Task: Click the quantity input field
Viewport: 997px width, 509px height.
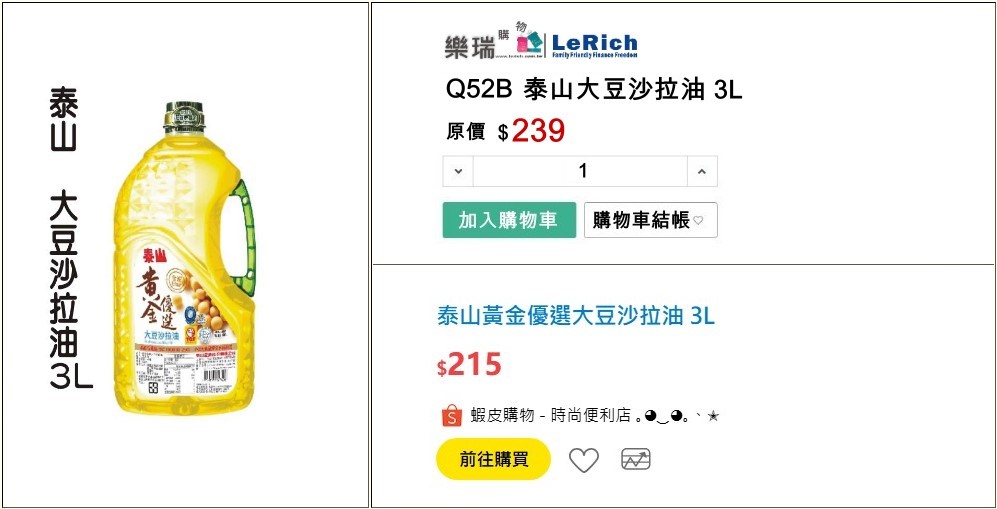Action: point(582,171)
